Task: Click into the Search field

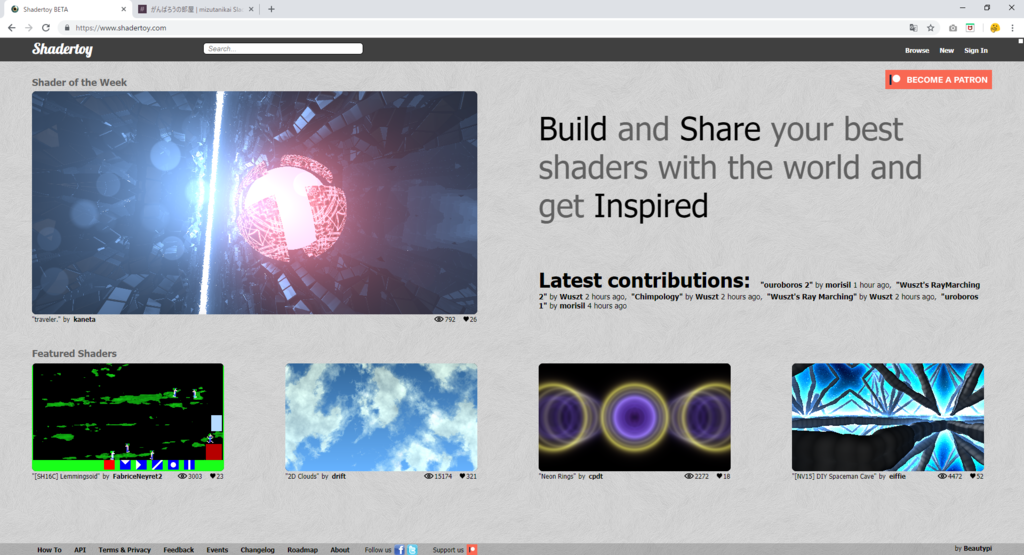Action: click(283, 48)
